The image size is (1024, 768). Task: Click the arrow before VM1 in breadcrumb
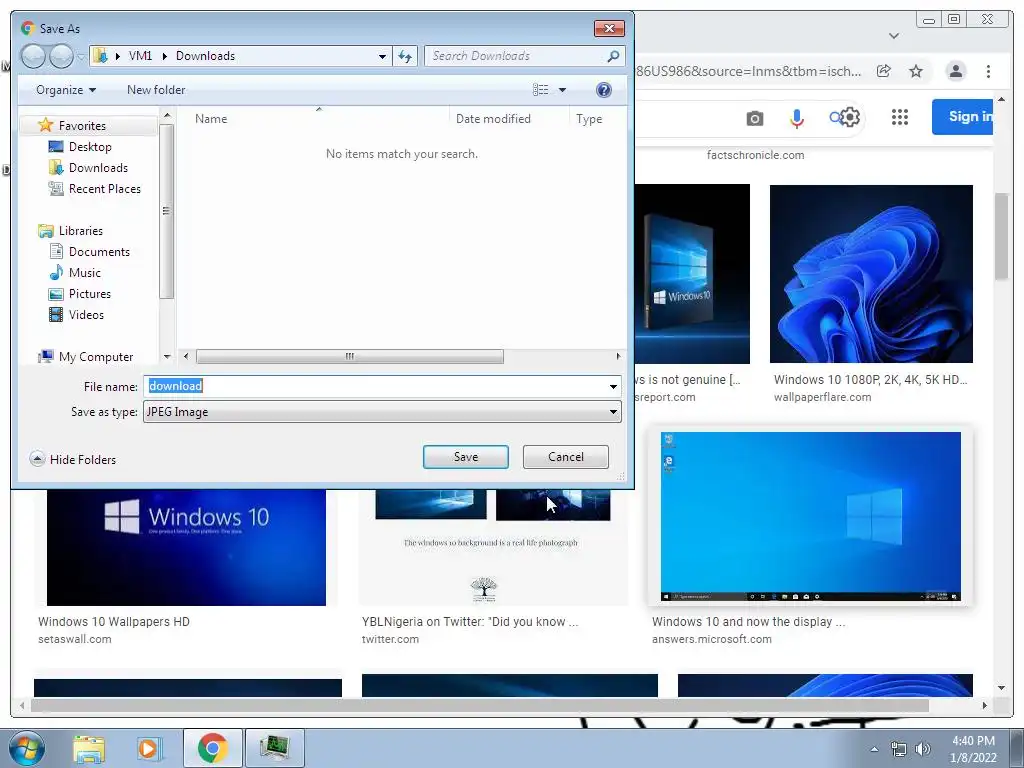(118, 56)
